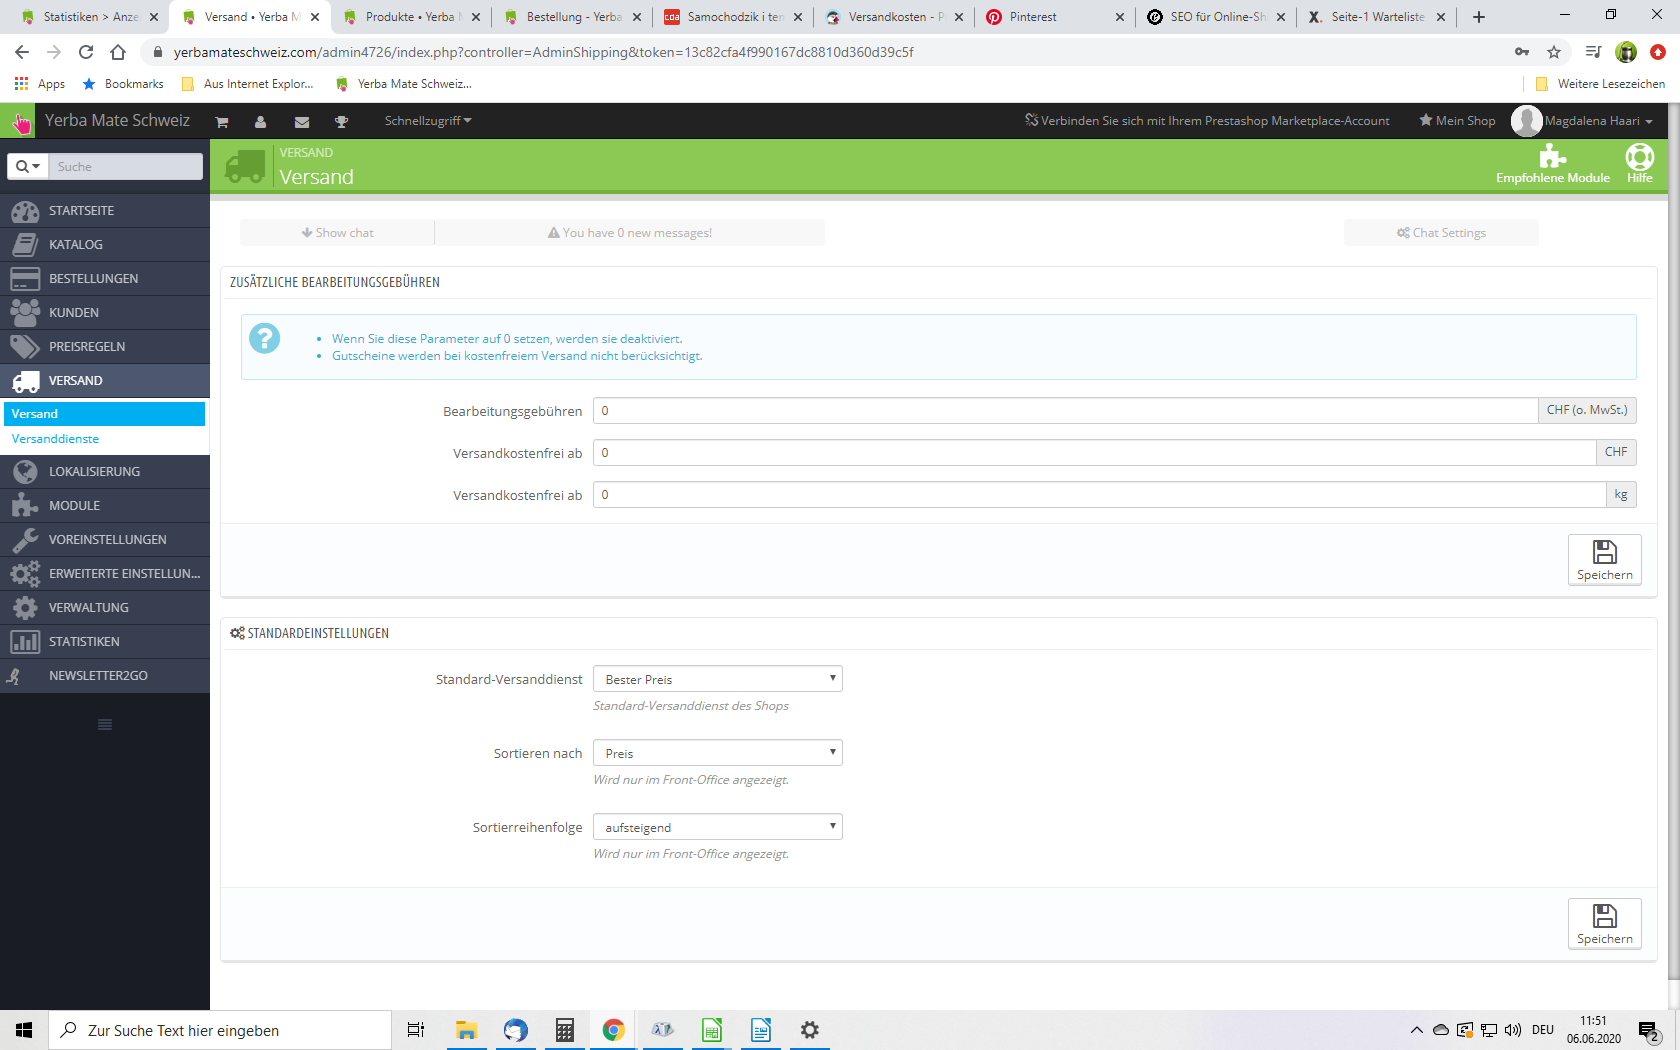
Task: Open Mein Shop link
Action: point(1457,121)
